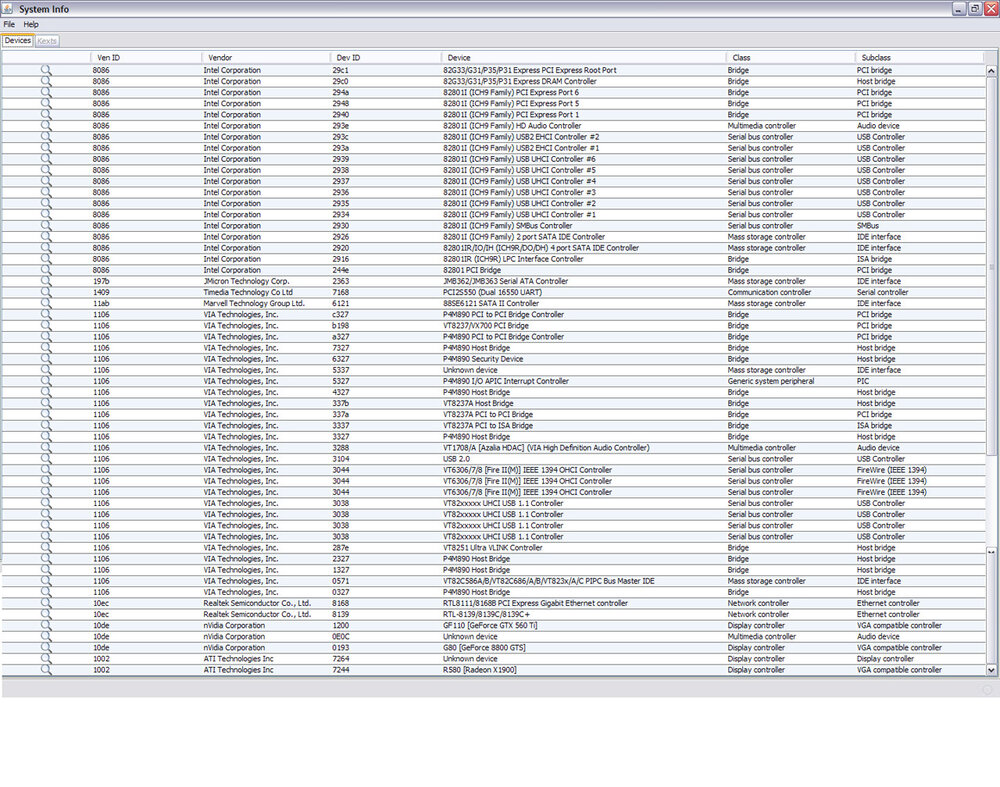
Task: Select the USB 2.0 device row
Action: [x=500, y=458]
